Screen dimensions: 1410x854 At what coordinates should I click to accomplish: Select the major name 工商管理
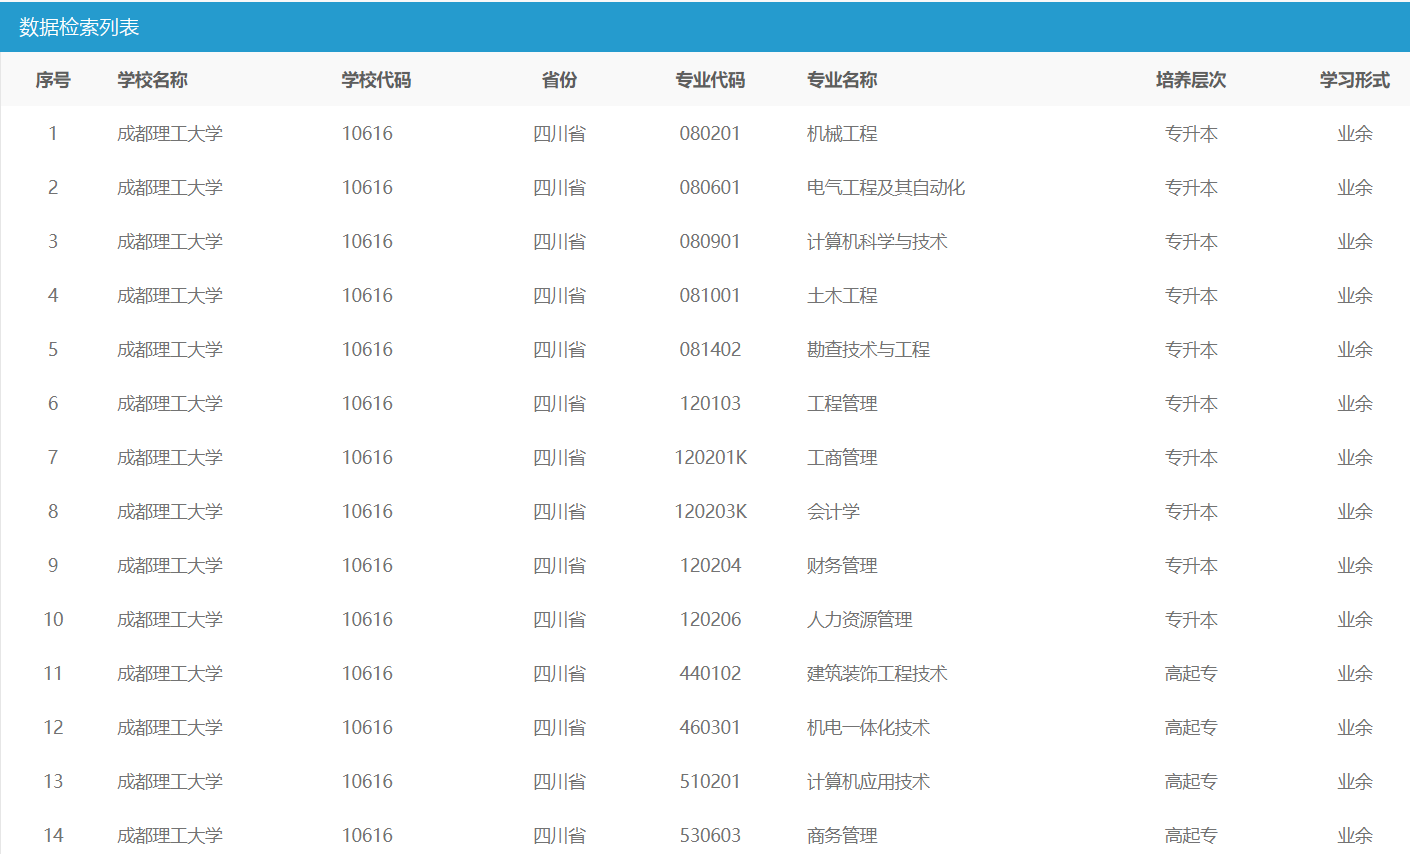(x=842, y=458)
